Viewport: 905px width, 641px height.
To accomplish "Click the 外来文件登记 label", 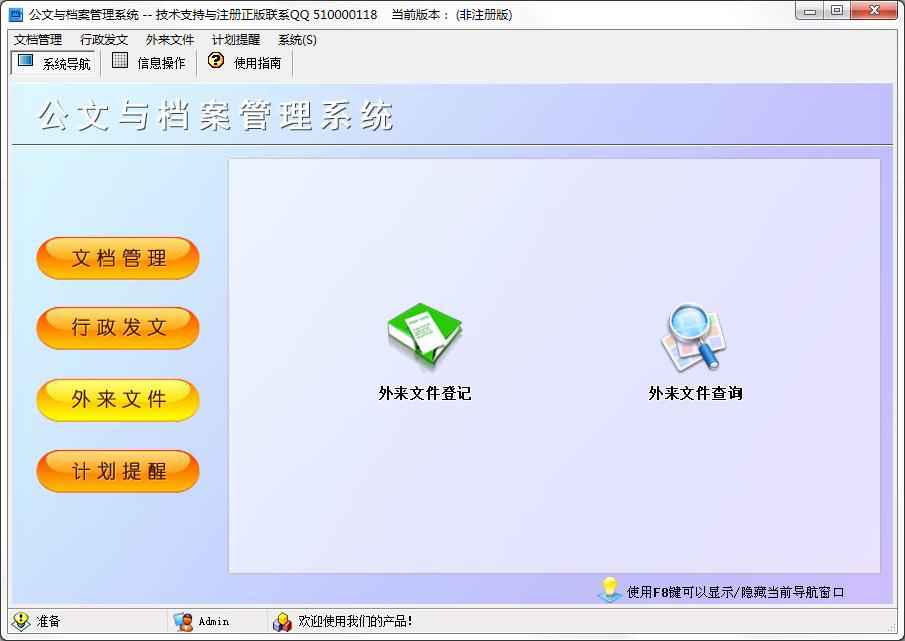I will tap(425, 393).
